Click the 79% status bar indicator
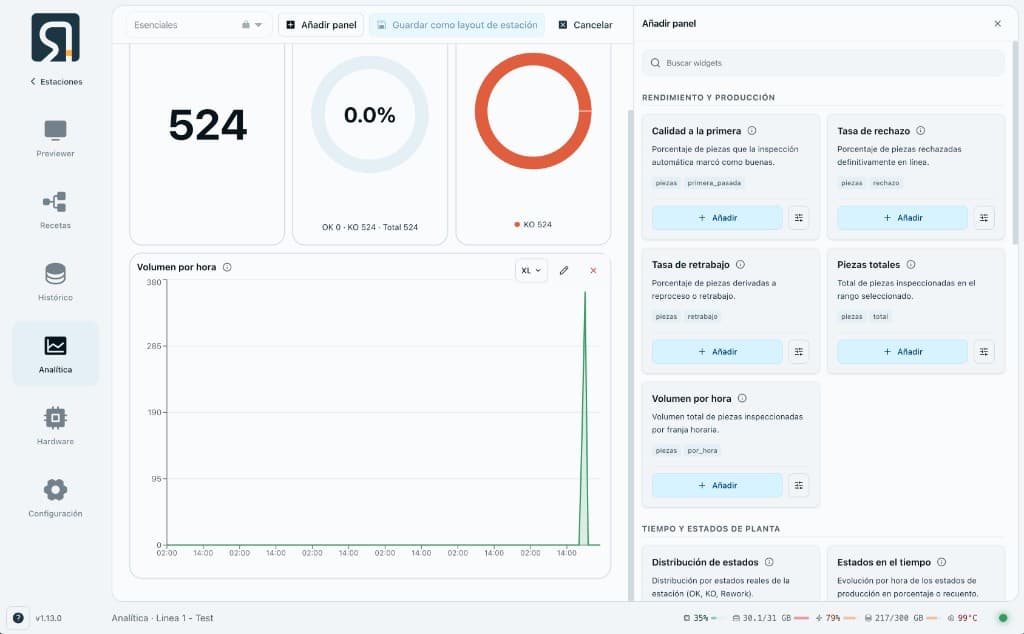This screenshot has width=1024, height=634. pyautogui.click(x=835, y=618)
